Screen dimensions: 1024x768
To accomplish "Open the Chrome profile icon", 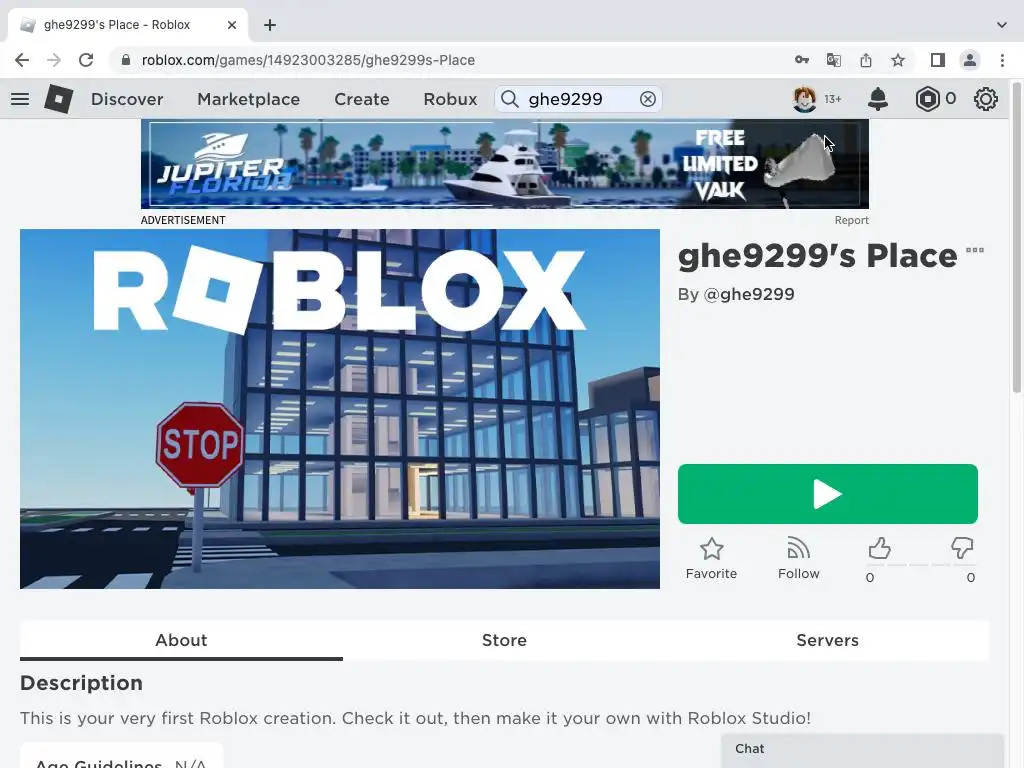I will (x=970, y=60).
